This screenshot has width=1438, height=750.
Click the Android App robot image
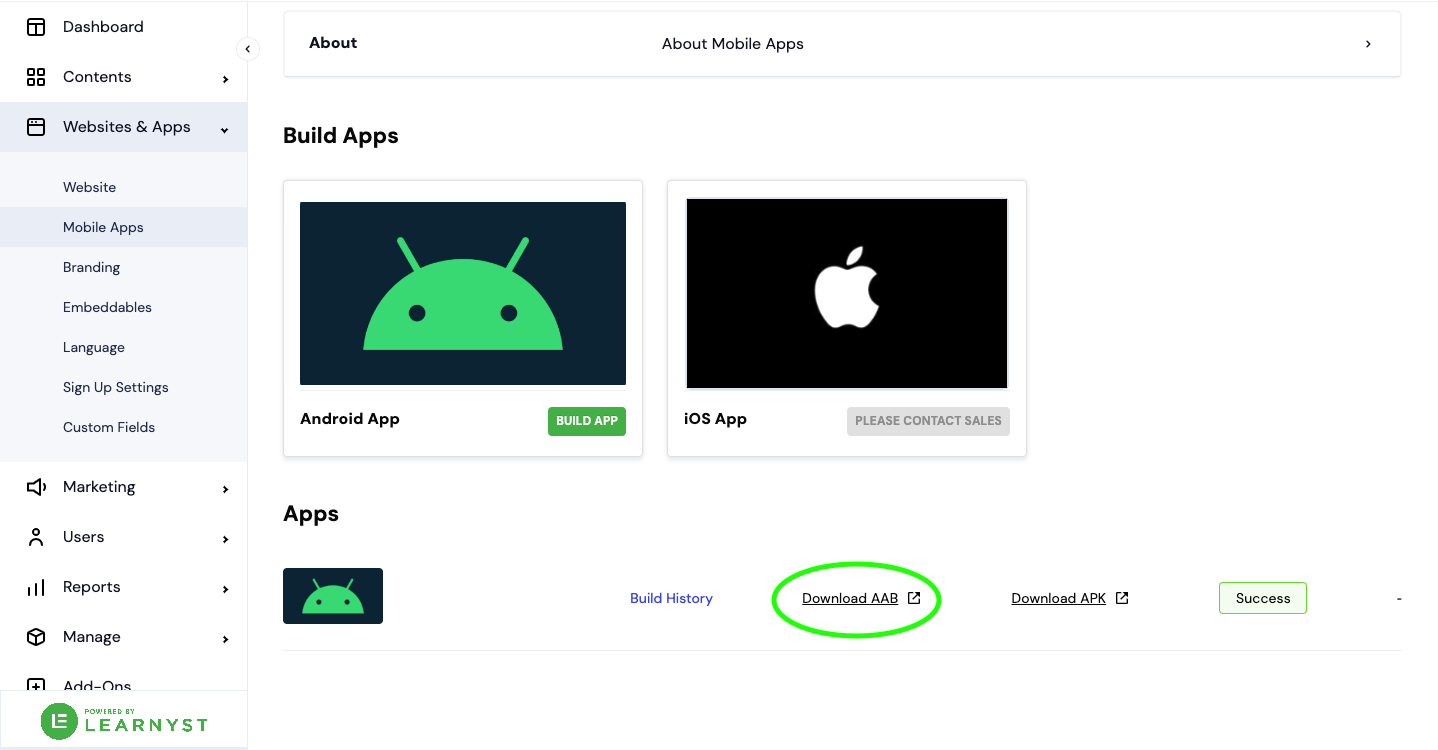[x=463, y=293]
